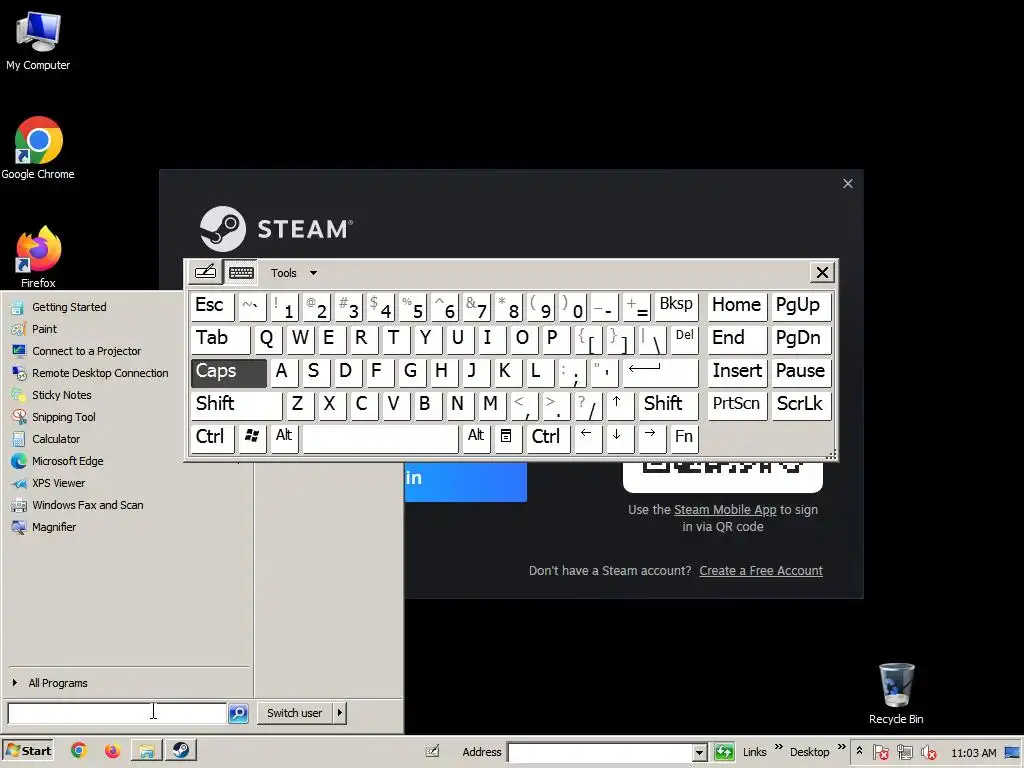The height and width of the screenshot is (768, 1024).
Task: Click the context menu key on keyboard
Action: pos(507,438)
